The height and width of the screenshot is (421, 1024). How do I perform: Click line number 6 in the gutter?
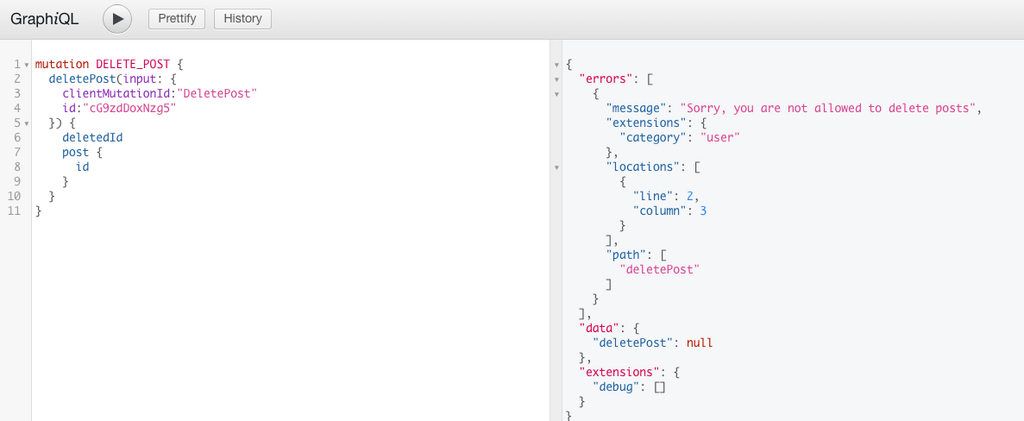(17, 137)
